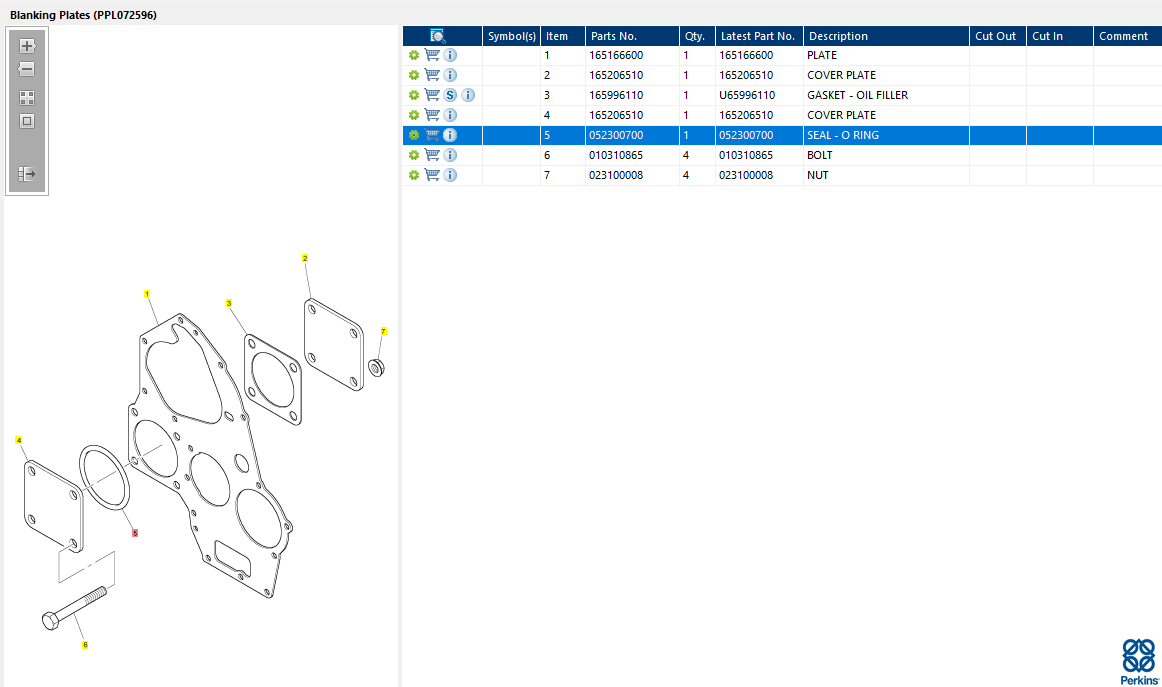1162x687 pixels.
Task: Select callout 4 on the diagram
Action: 19,440
